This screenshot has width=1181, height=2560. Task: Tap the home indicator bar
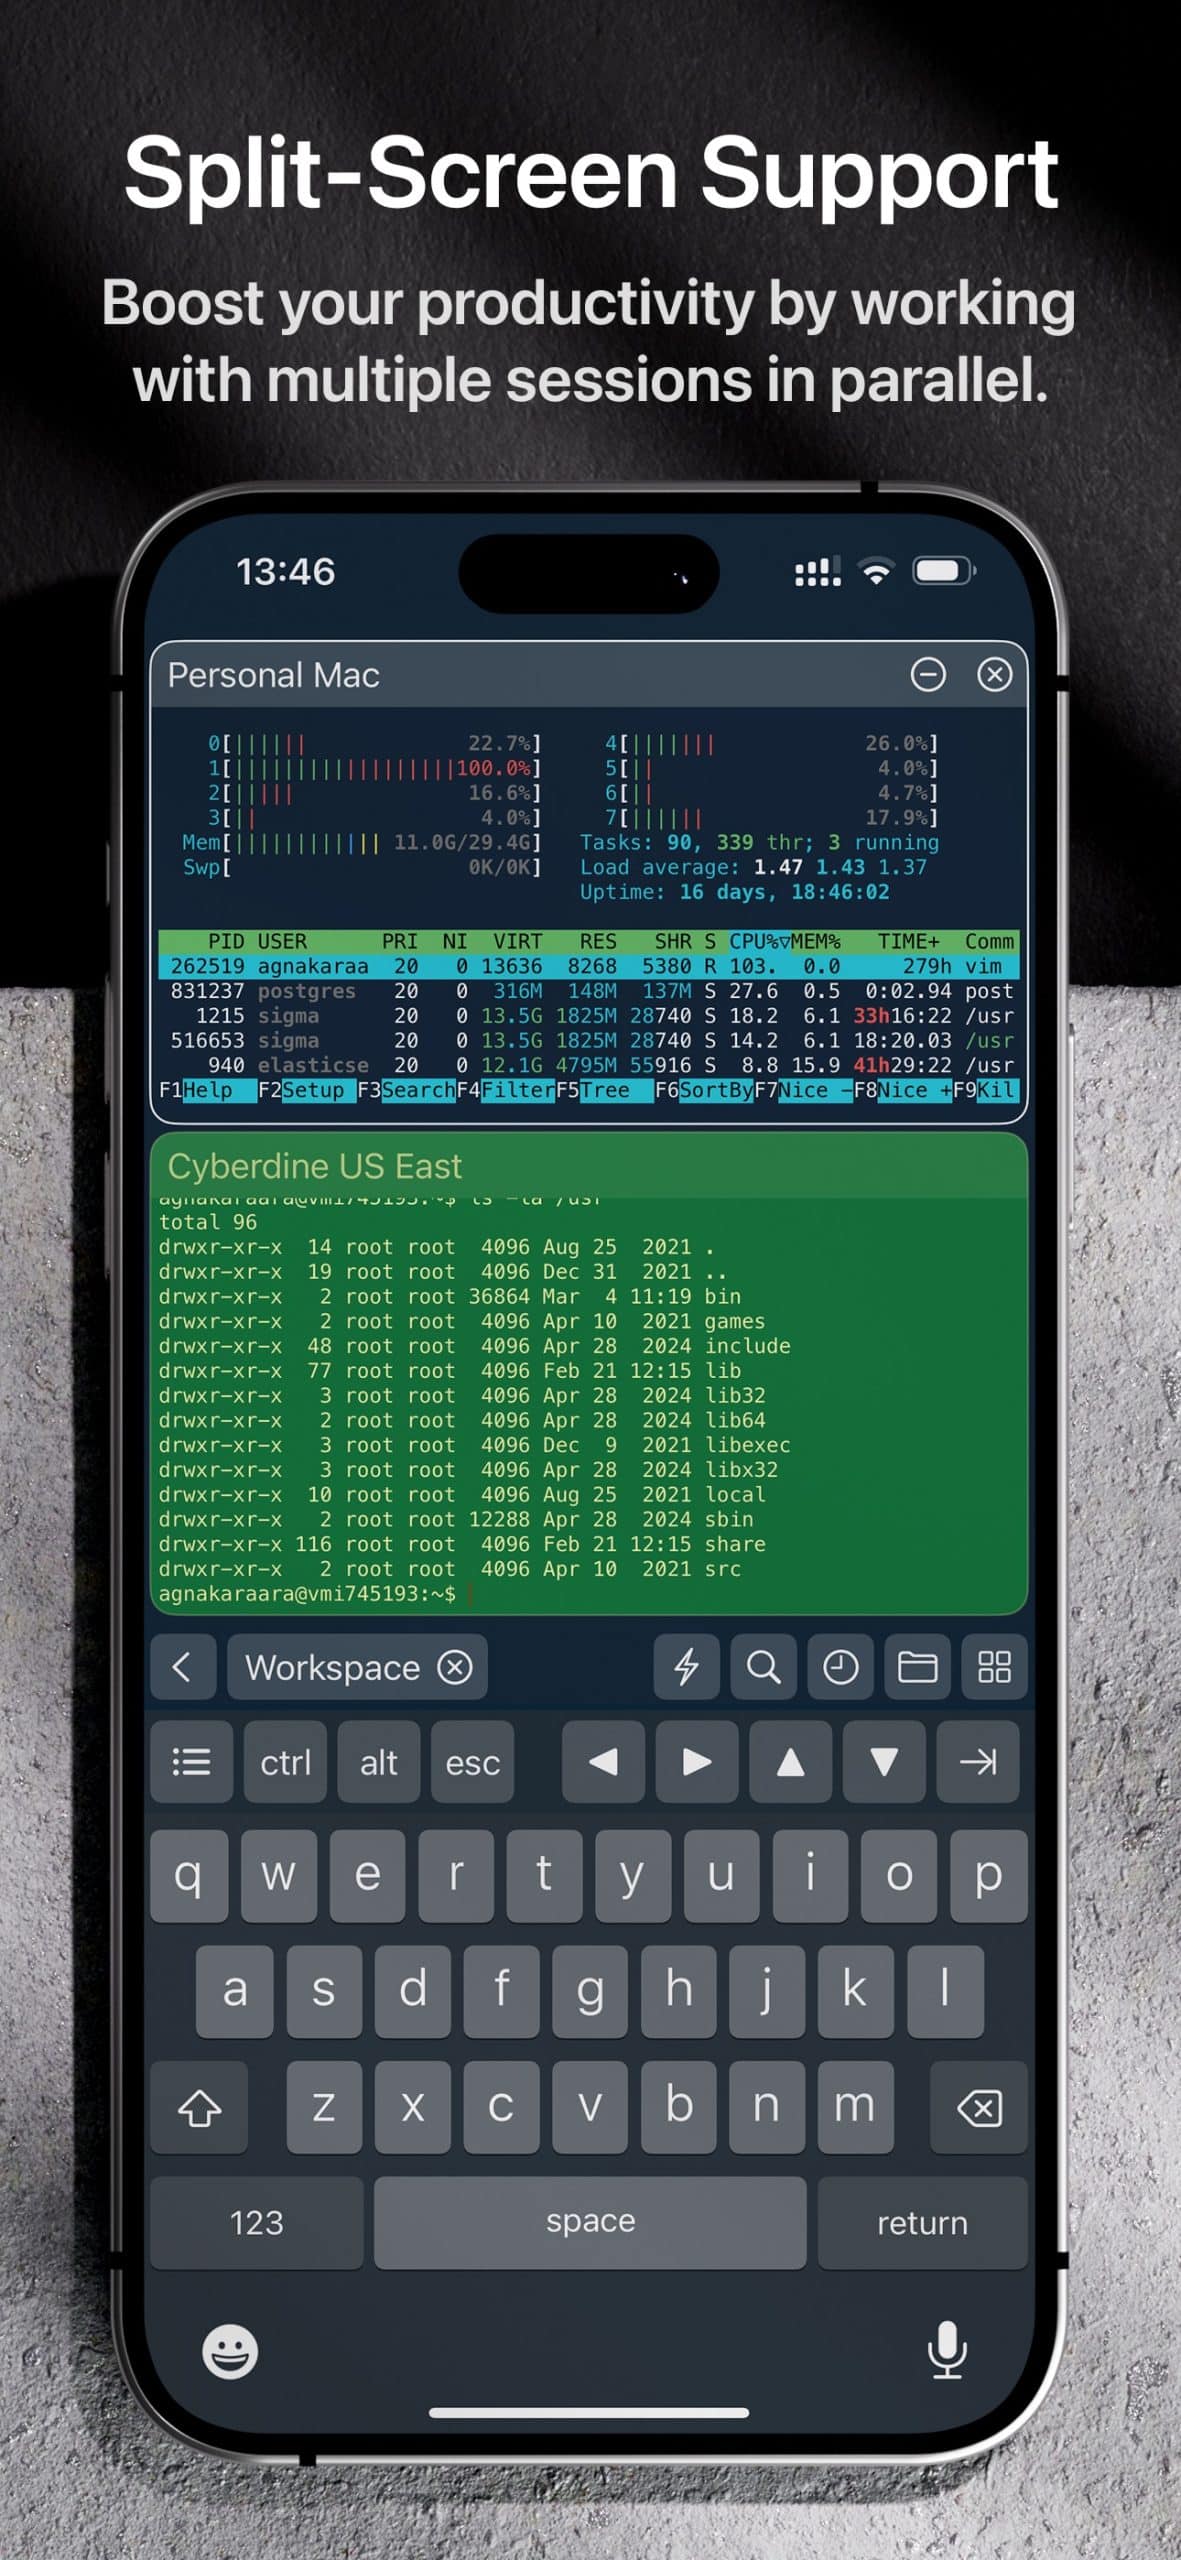[x=589, y=2414]
